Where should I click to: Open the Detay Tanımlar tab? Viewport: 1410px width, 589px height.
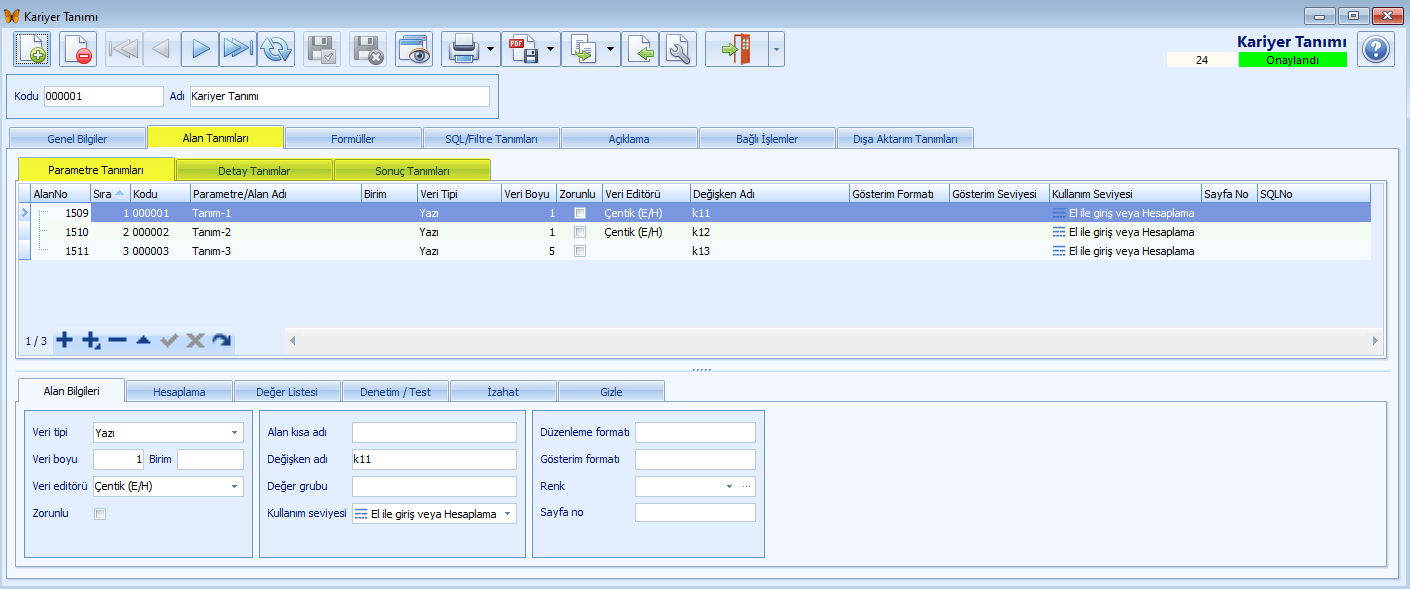[x=254, y=171]
